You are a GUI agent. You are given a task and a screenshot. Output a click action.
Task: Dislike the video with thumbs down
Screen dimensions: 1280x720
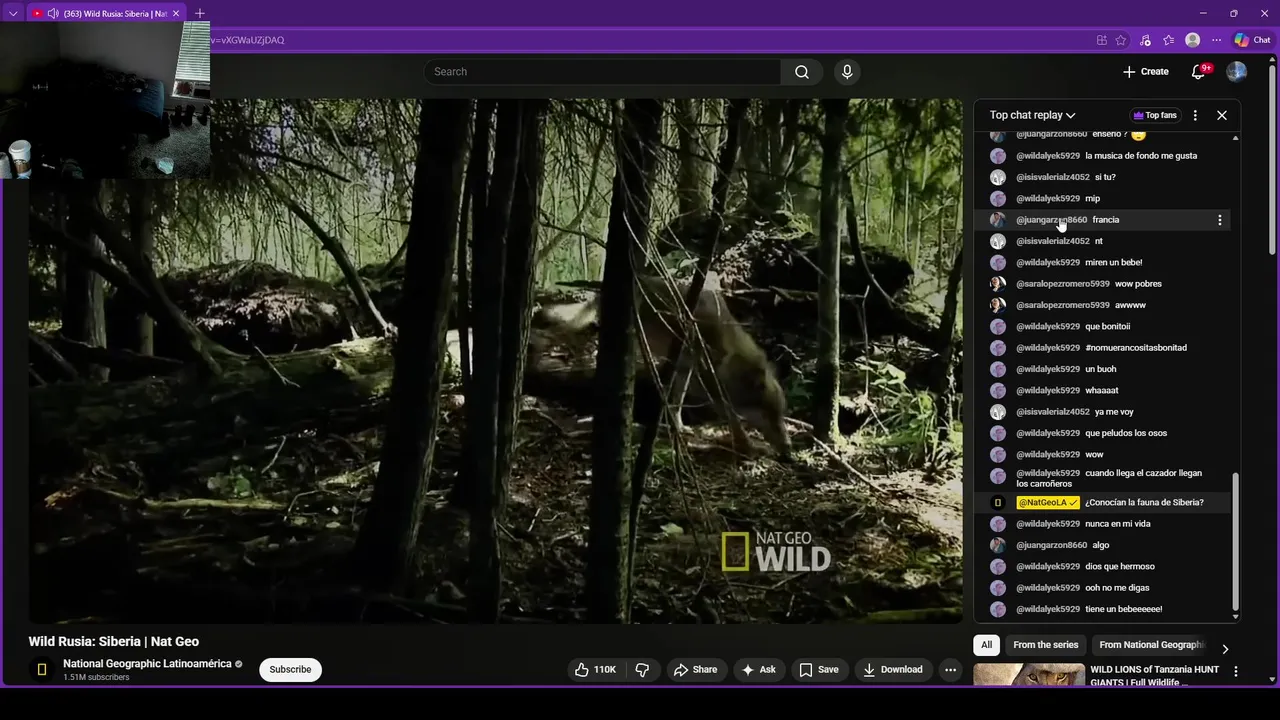click(x=643, y=670)
